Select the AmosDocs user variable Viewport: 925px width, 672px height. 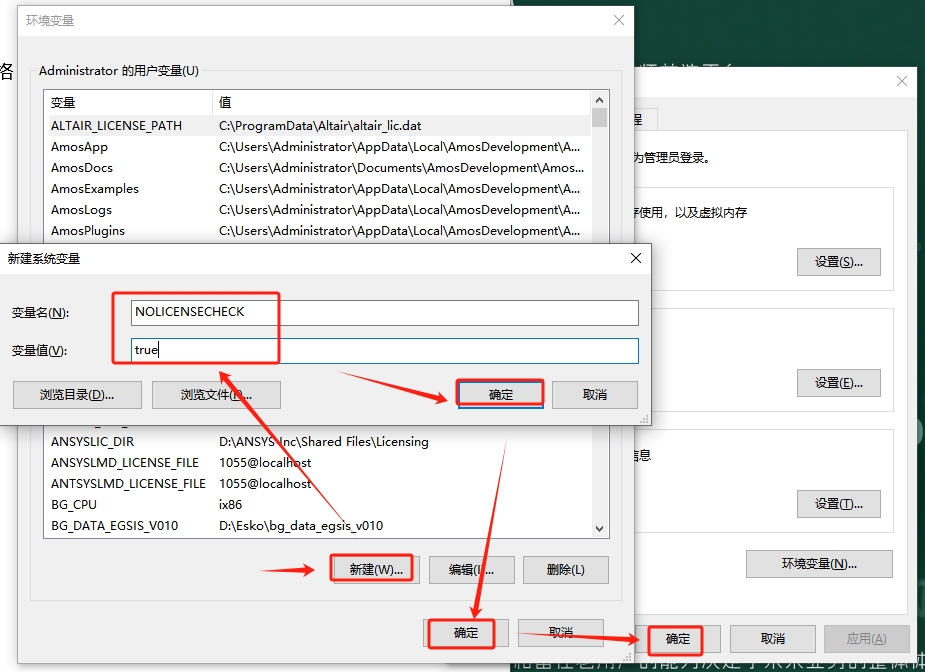click(82, 168)
